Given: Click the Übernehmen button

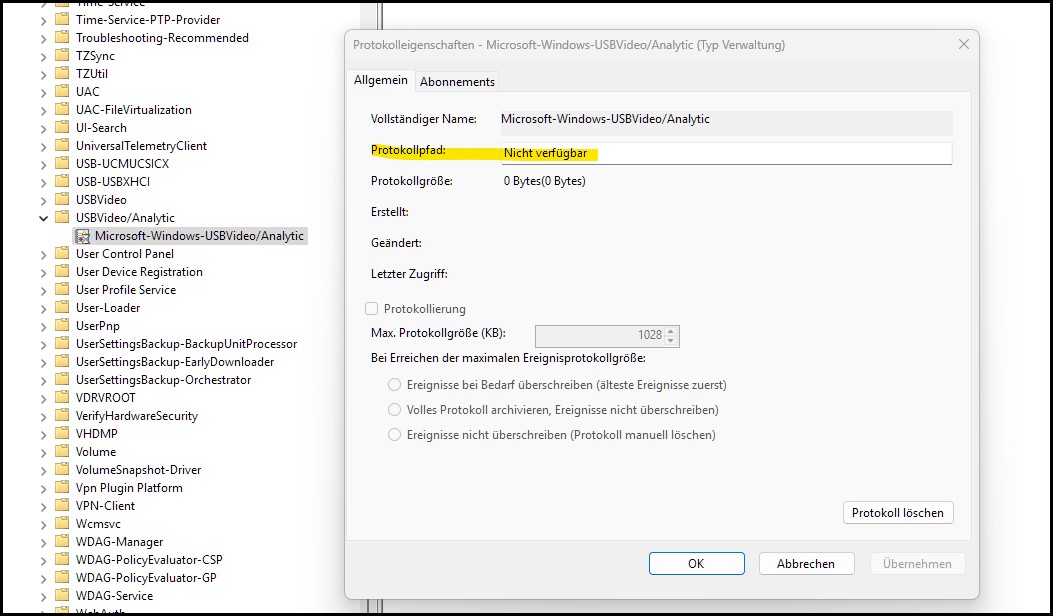Looking at the screenshot, I should pos(917,564).
